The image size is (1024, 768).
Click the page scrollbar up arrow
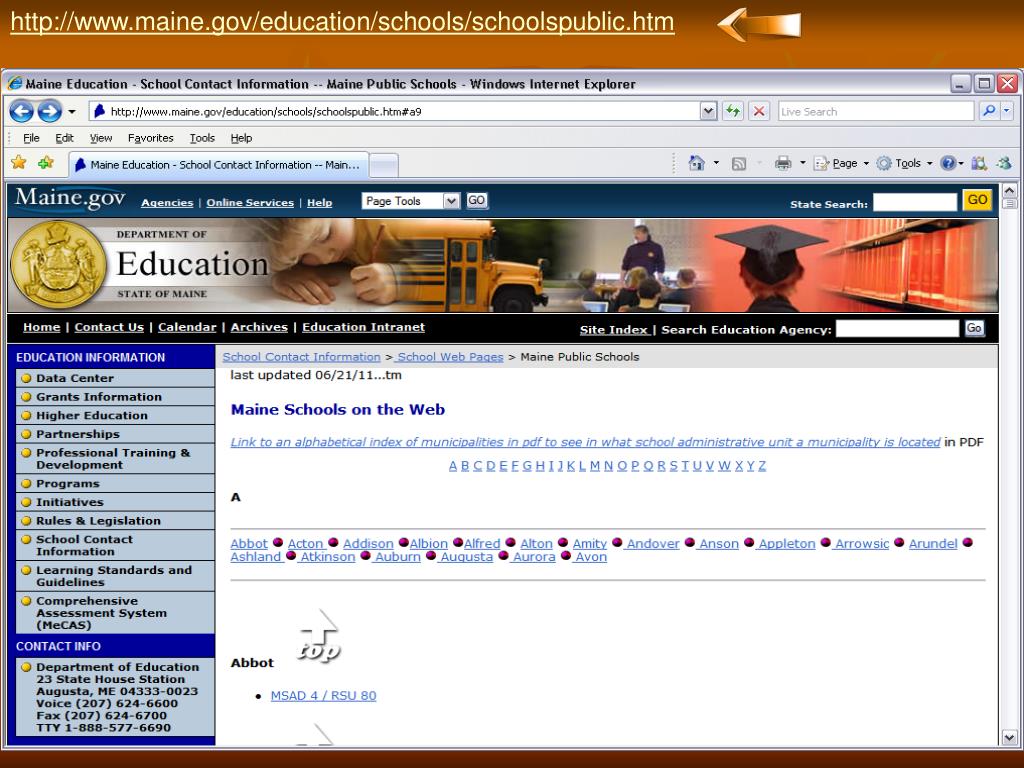1009,191
